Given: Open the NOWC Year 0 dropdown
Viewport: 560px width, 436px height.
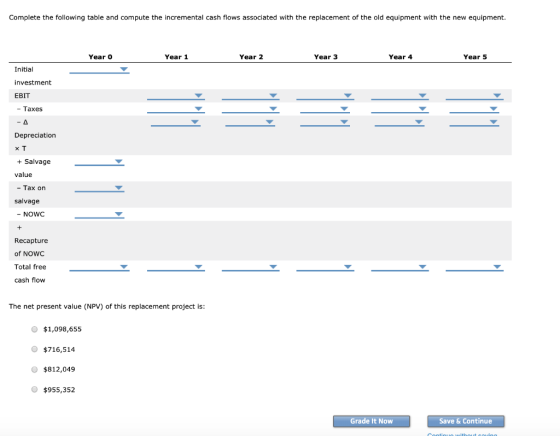Looking at the screenshot, I should 99,214.
